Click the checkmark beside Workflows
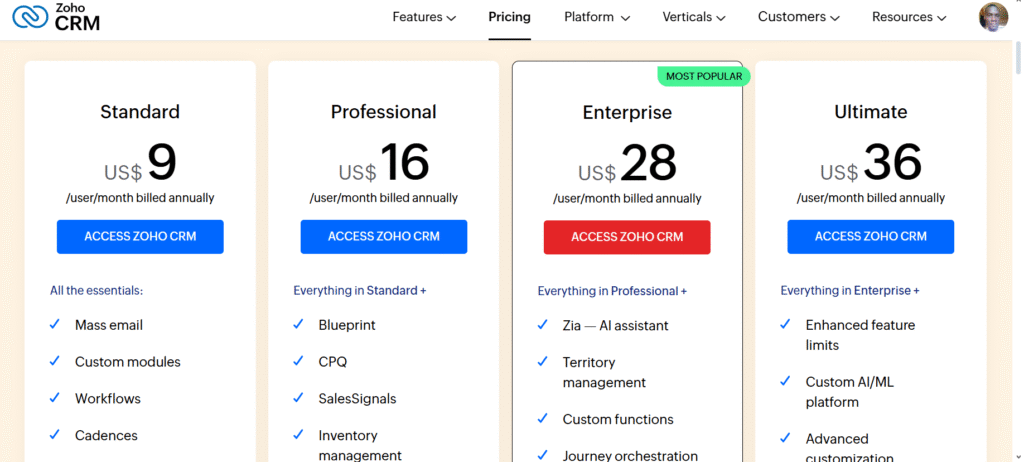The width and height of the screenshot is (1024, 462). pyautogui.click(x=55, y=397)
